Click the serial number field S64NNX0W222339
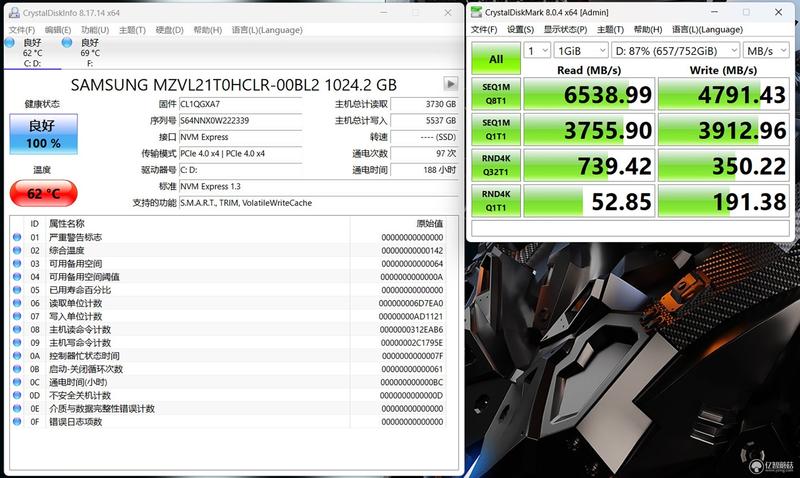This screenshot has height=478, width=800. click(x=240, y=120)
